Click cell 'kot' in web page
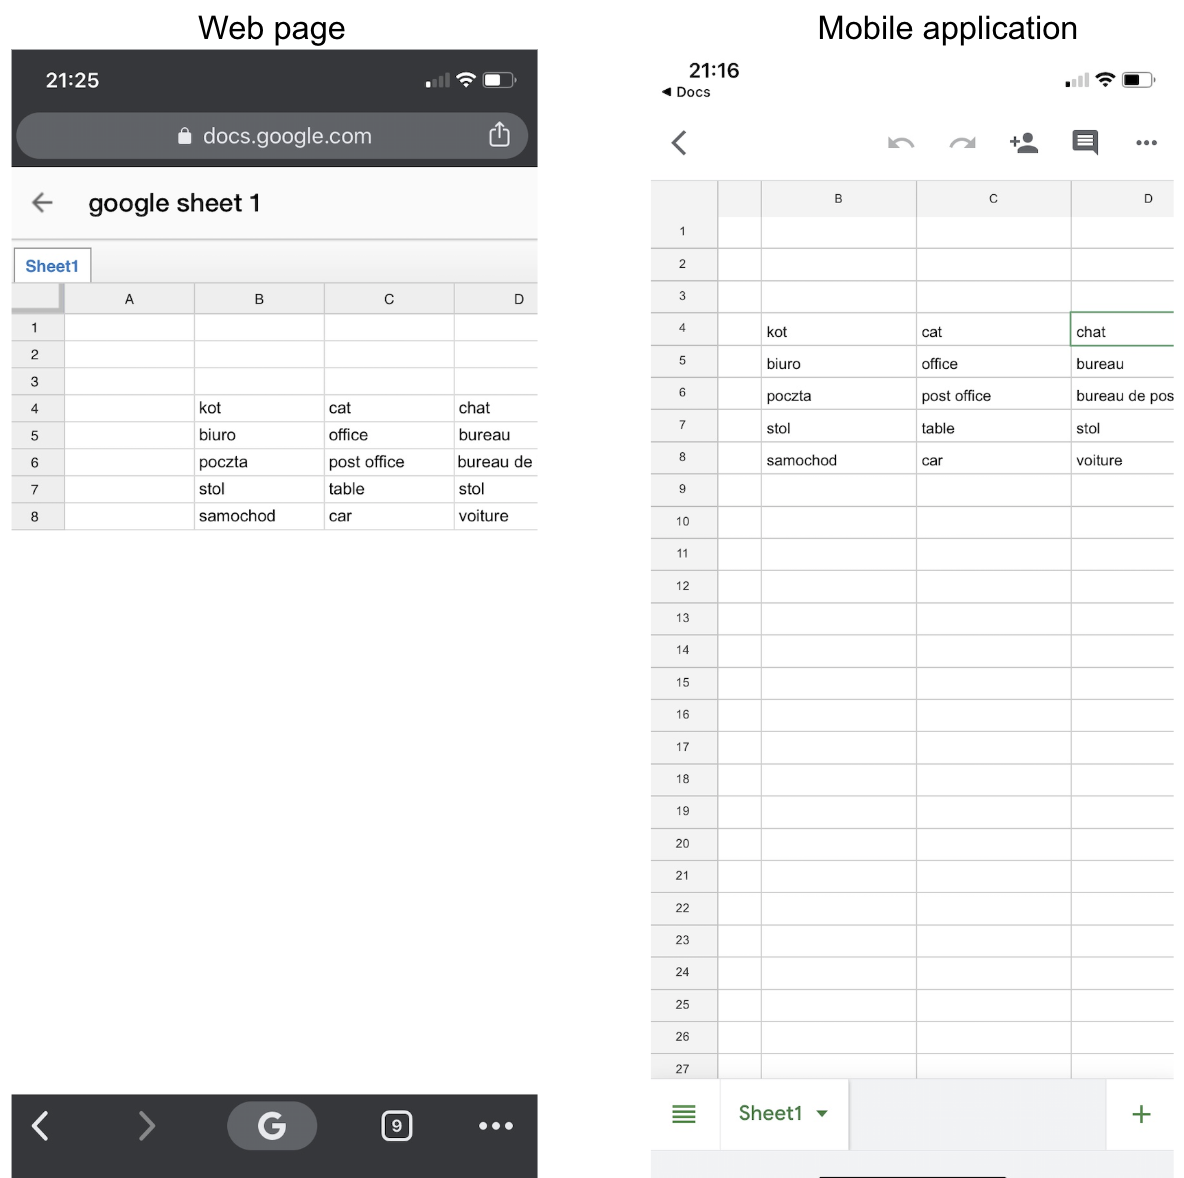The width and height of the screenshot is (1184, 1178). [x=259, y=409]
